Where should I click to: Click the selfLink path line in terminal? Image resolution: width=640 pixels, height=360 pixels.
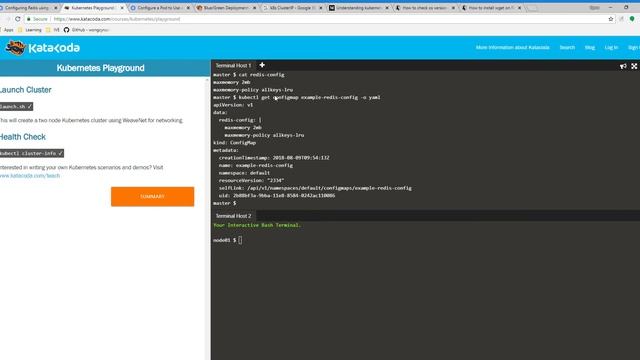pyautogui.click(x=315, y=188)
